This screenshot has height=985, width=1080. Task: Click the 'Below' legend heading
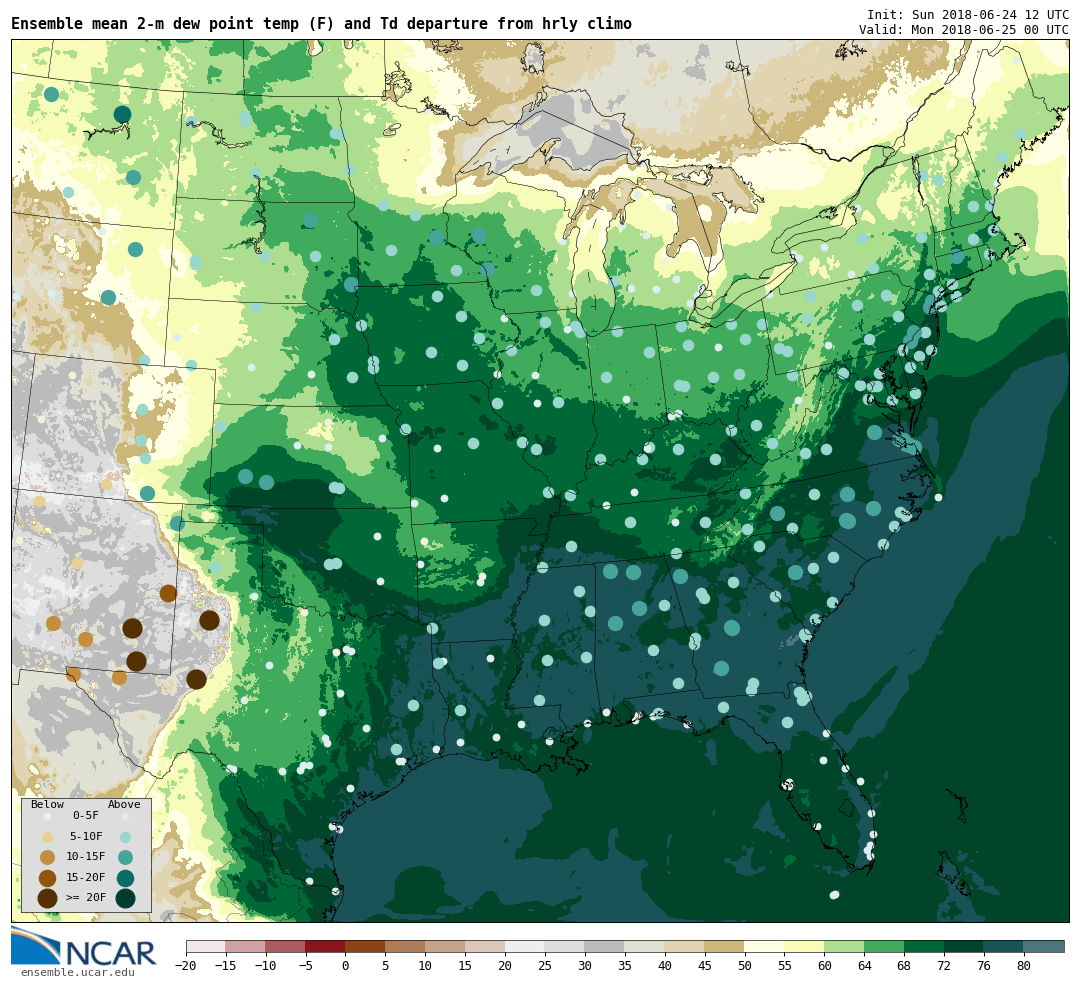[48, 804]
